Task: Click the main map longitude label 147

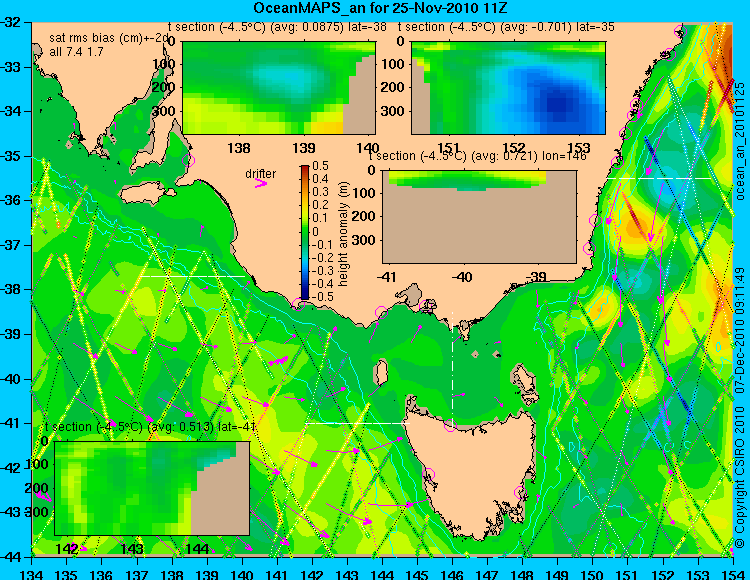Action: (x=487, y=574)
